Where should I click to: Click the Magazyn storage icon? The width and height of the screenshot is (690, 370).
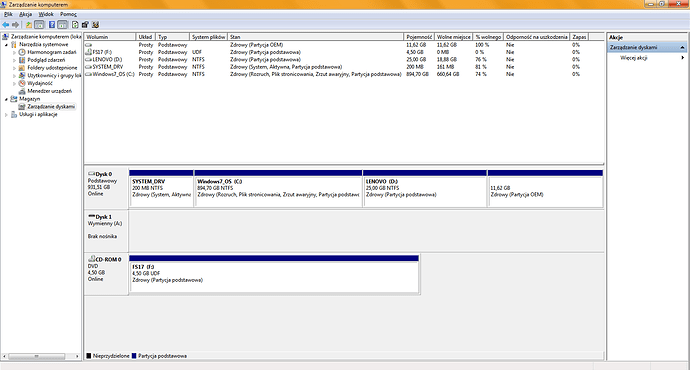14,99
